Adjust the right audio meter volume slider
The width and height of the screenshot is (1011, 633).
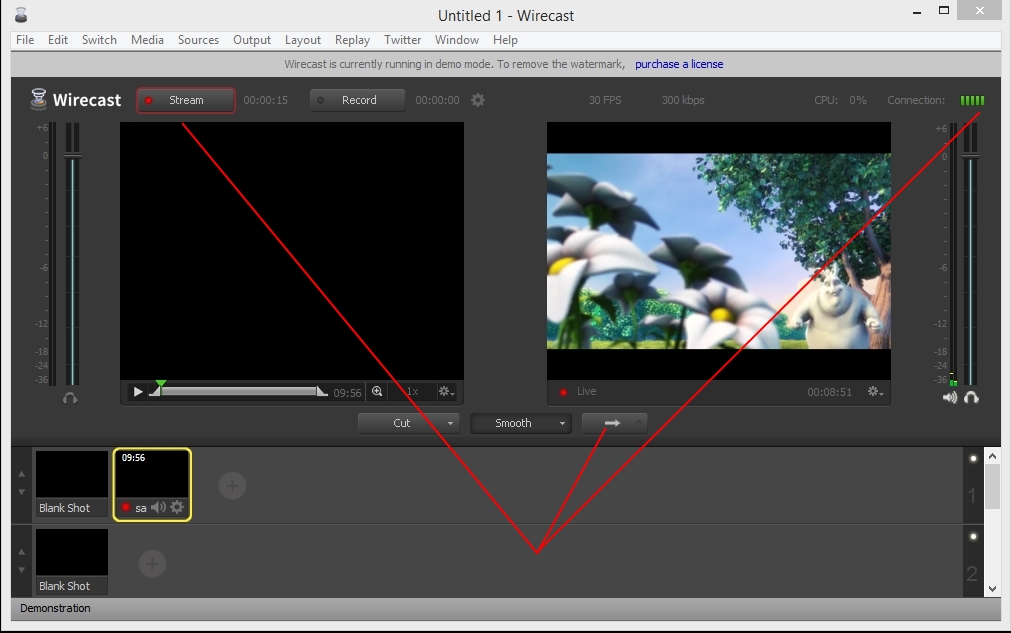[970, 156]
